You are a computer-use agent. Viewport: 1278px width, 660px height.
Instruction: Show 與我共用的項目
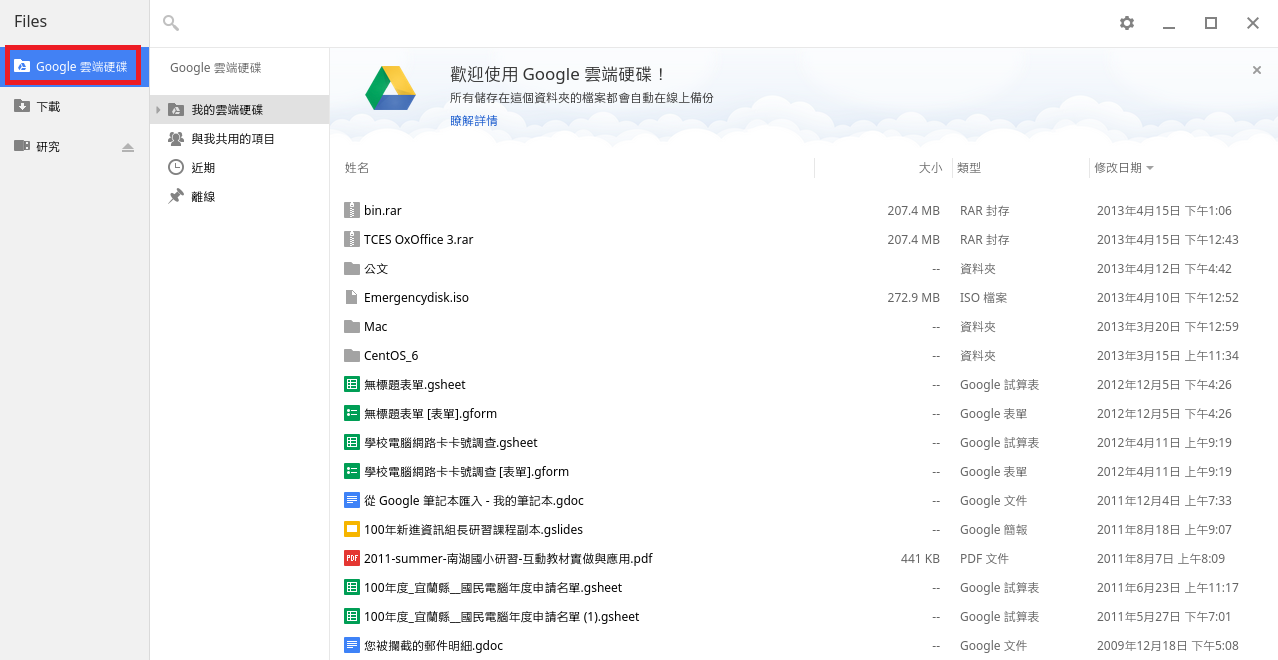[x=240, y=139]
